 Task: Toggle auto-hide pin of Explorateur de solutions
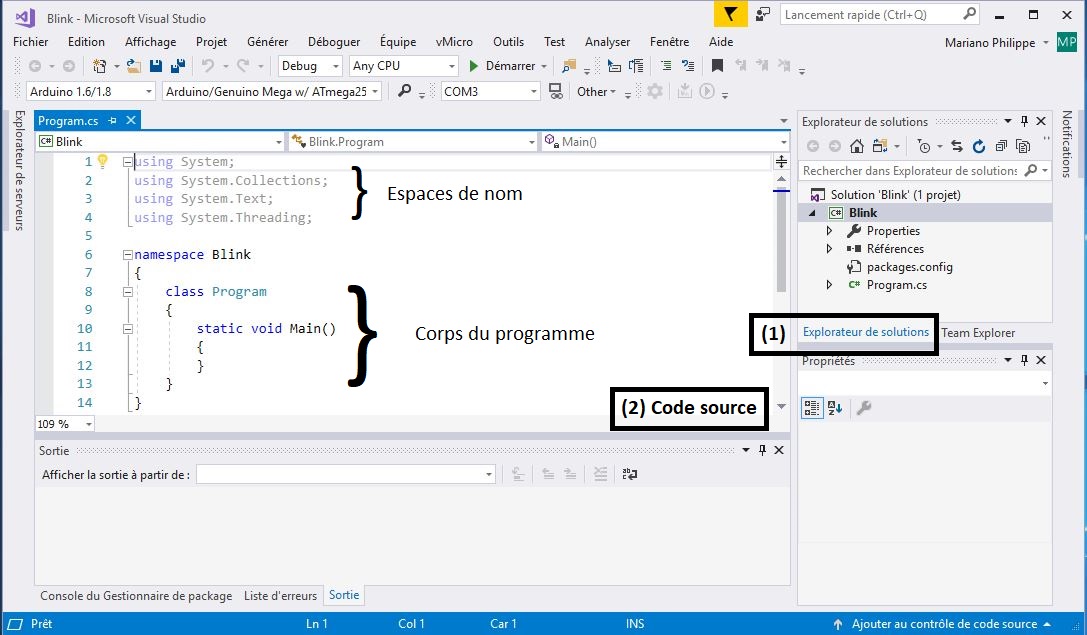pos(1024,121)
